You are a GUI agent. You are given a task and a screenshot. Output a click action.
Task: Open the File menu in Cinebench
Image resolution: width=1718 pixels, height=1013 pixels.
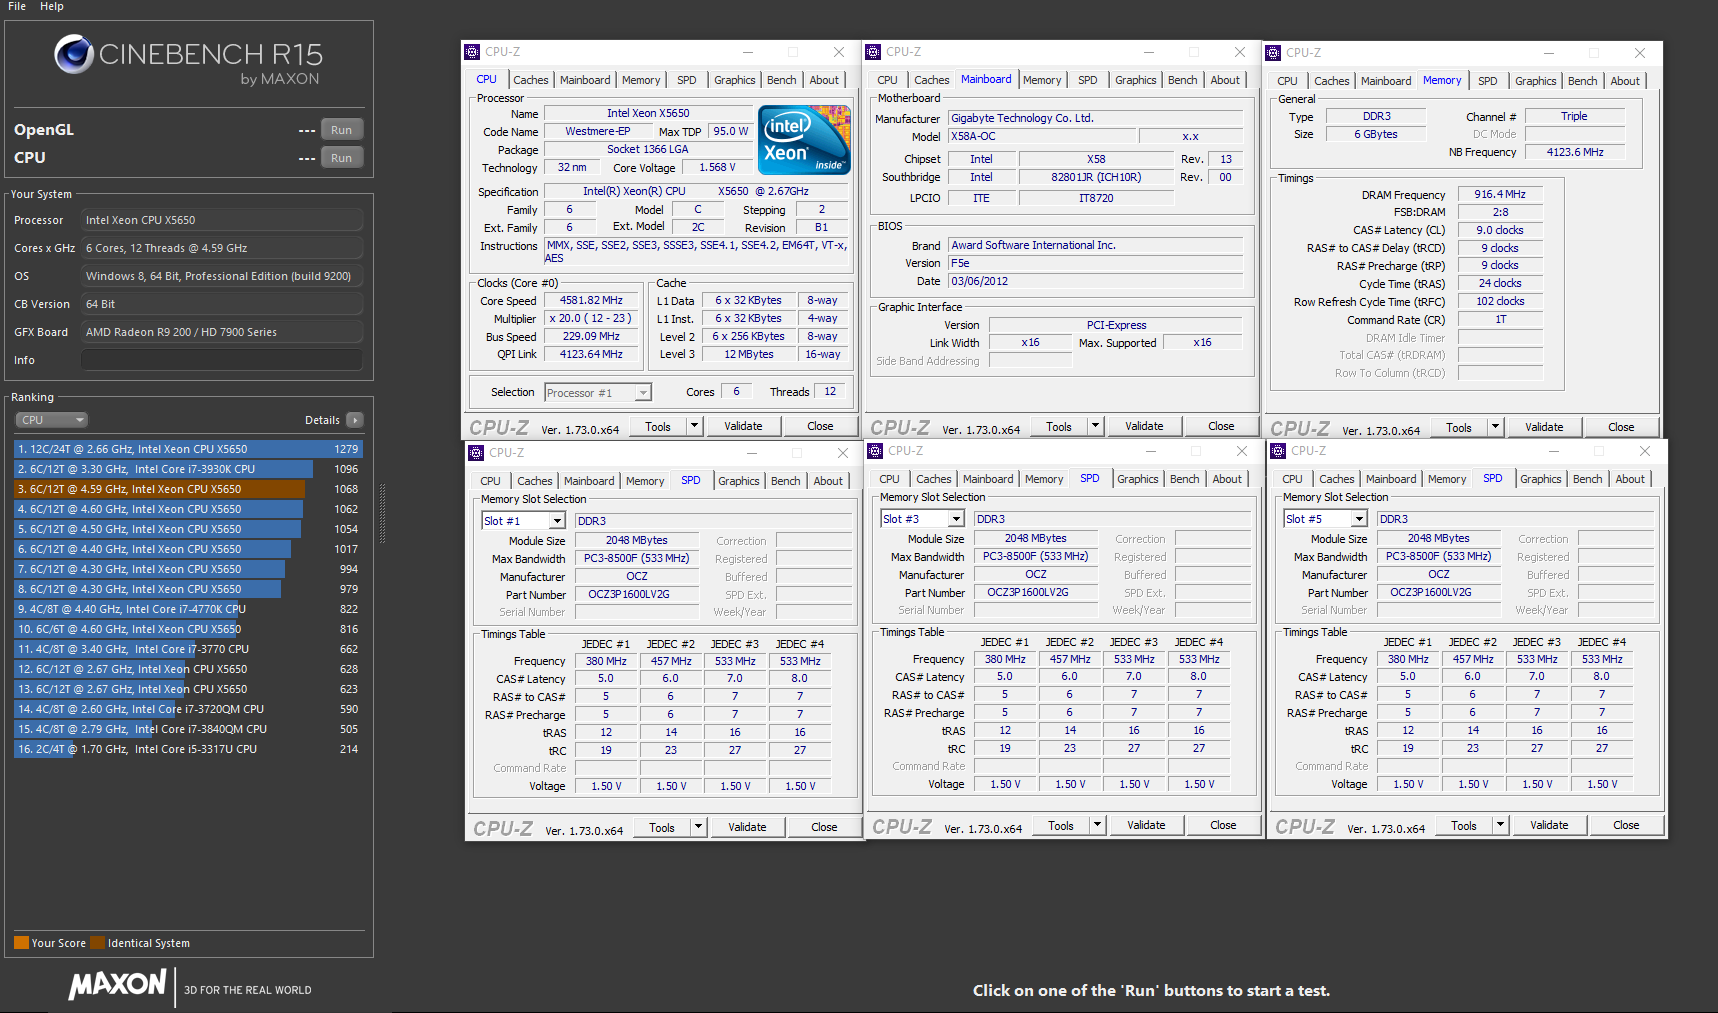[17, 6]
